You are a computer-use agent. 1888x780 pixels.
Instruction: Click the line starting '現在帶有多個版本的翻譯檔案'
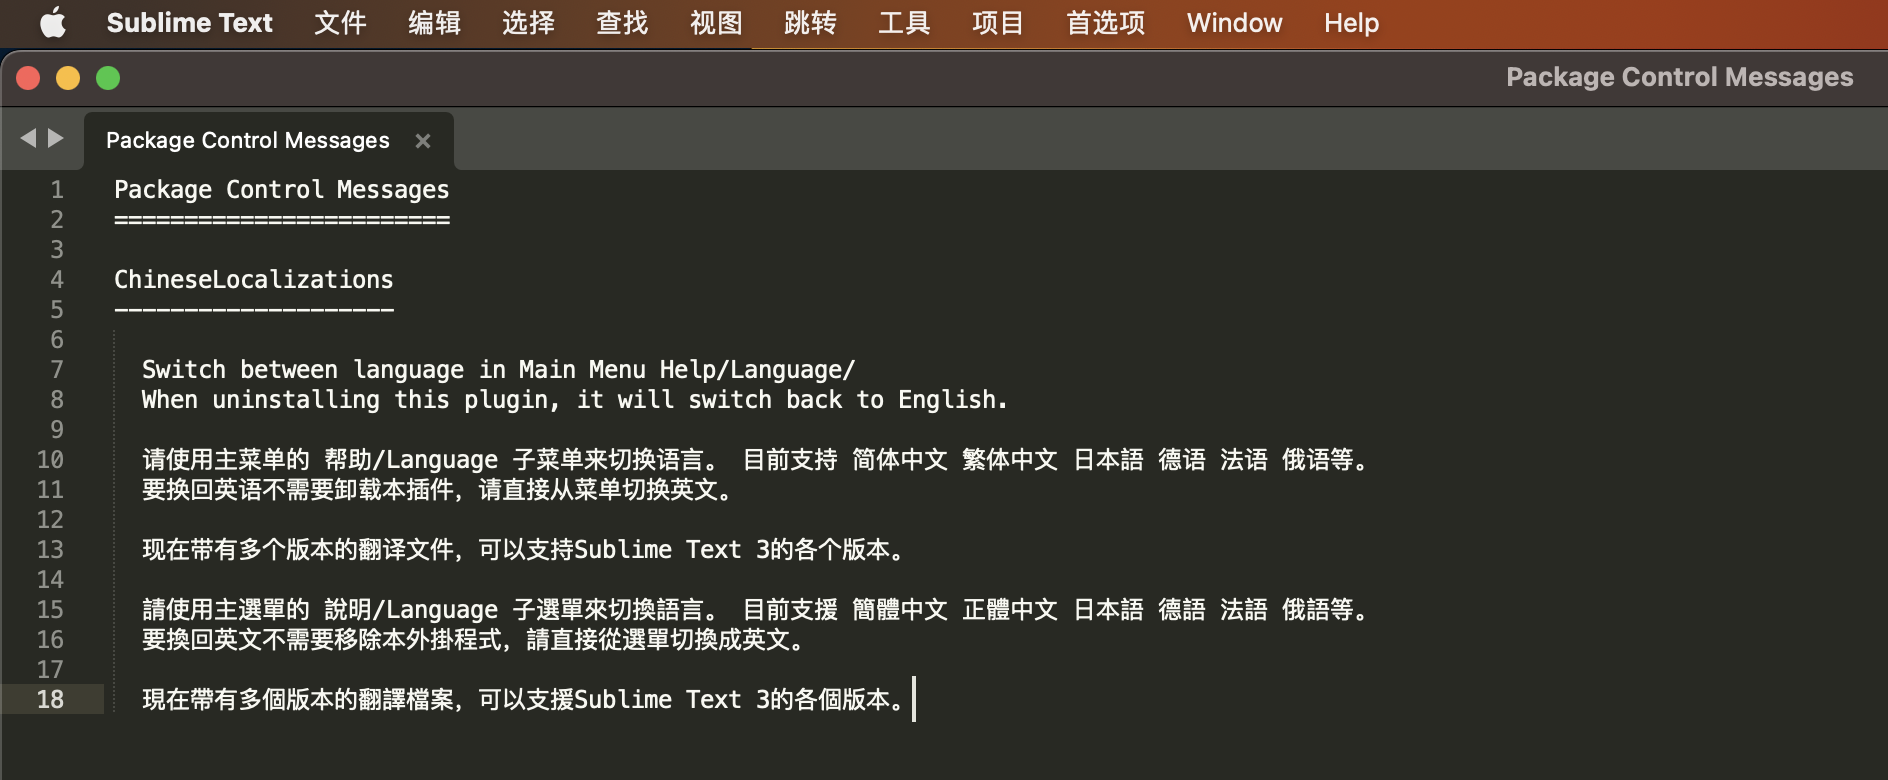pyautogui.click(x=524, y=700)
